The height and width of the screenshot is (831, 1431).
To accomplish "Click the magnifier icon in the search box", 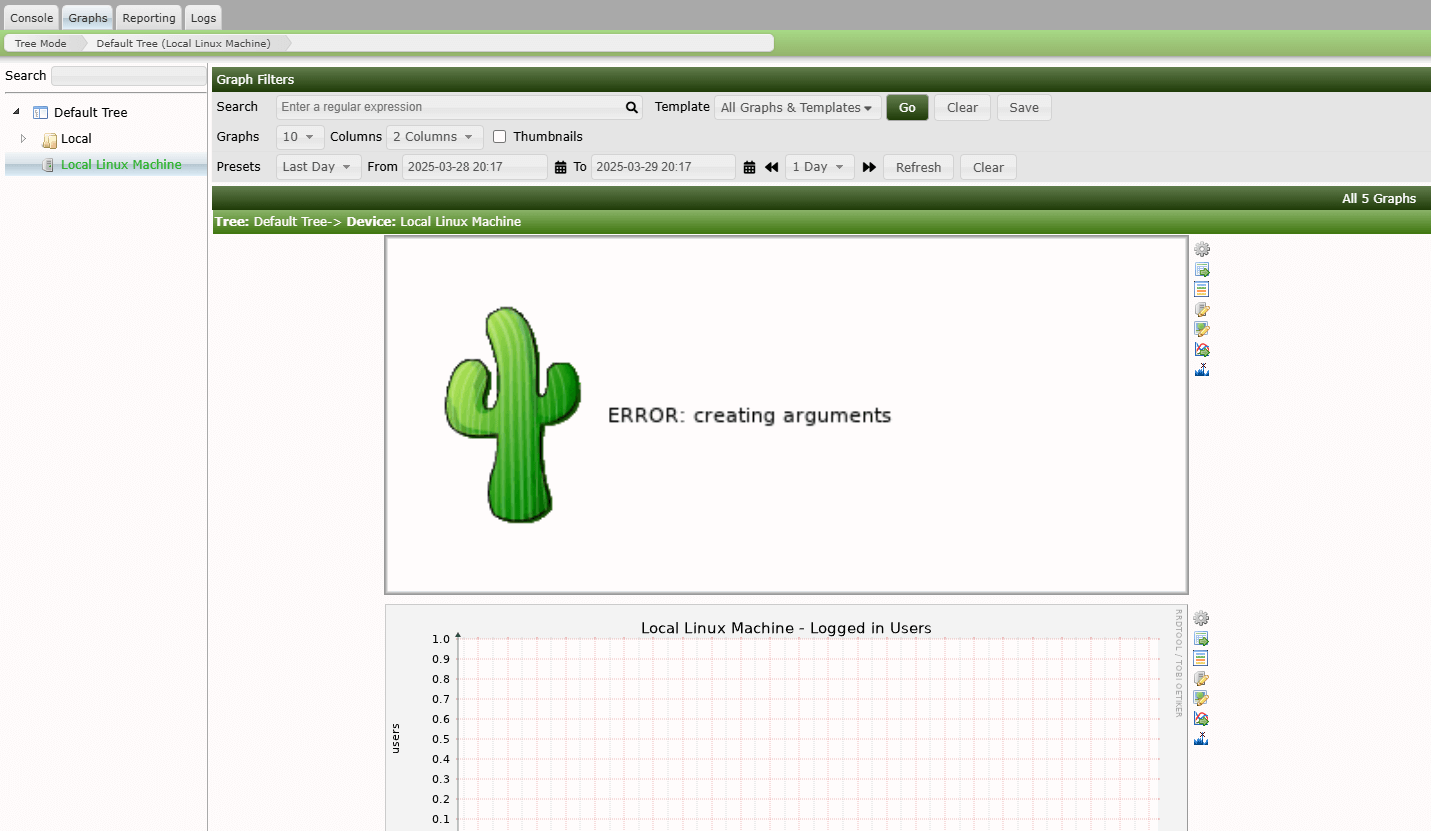I will pyautogui.click(x=632, y=107).
